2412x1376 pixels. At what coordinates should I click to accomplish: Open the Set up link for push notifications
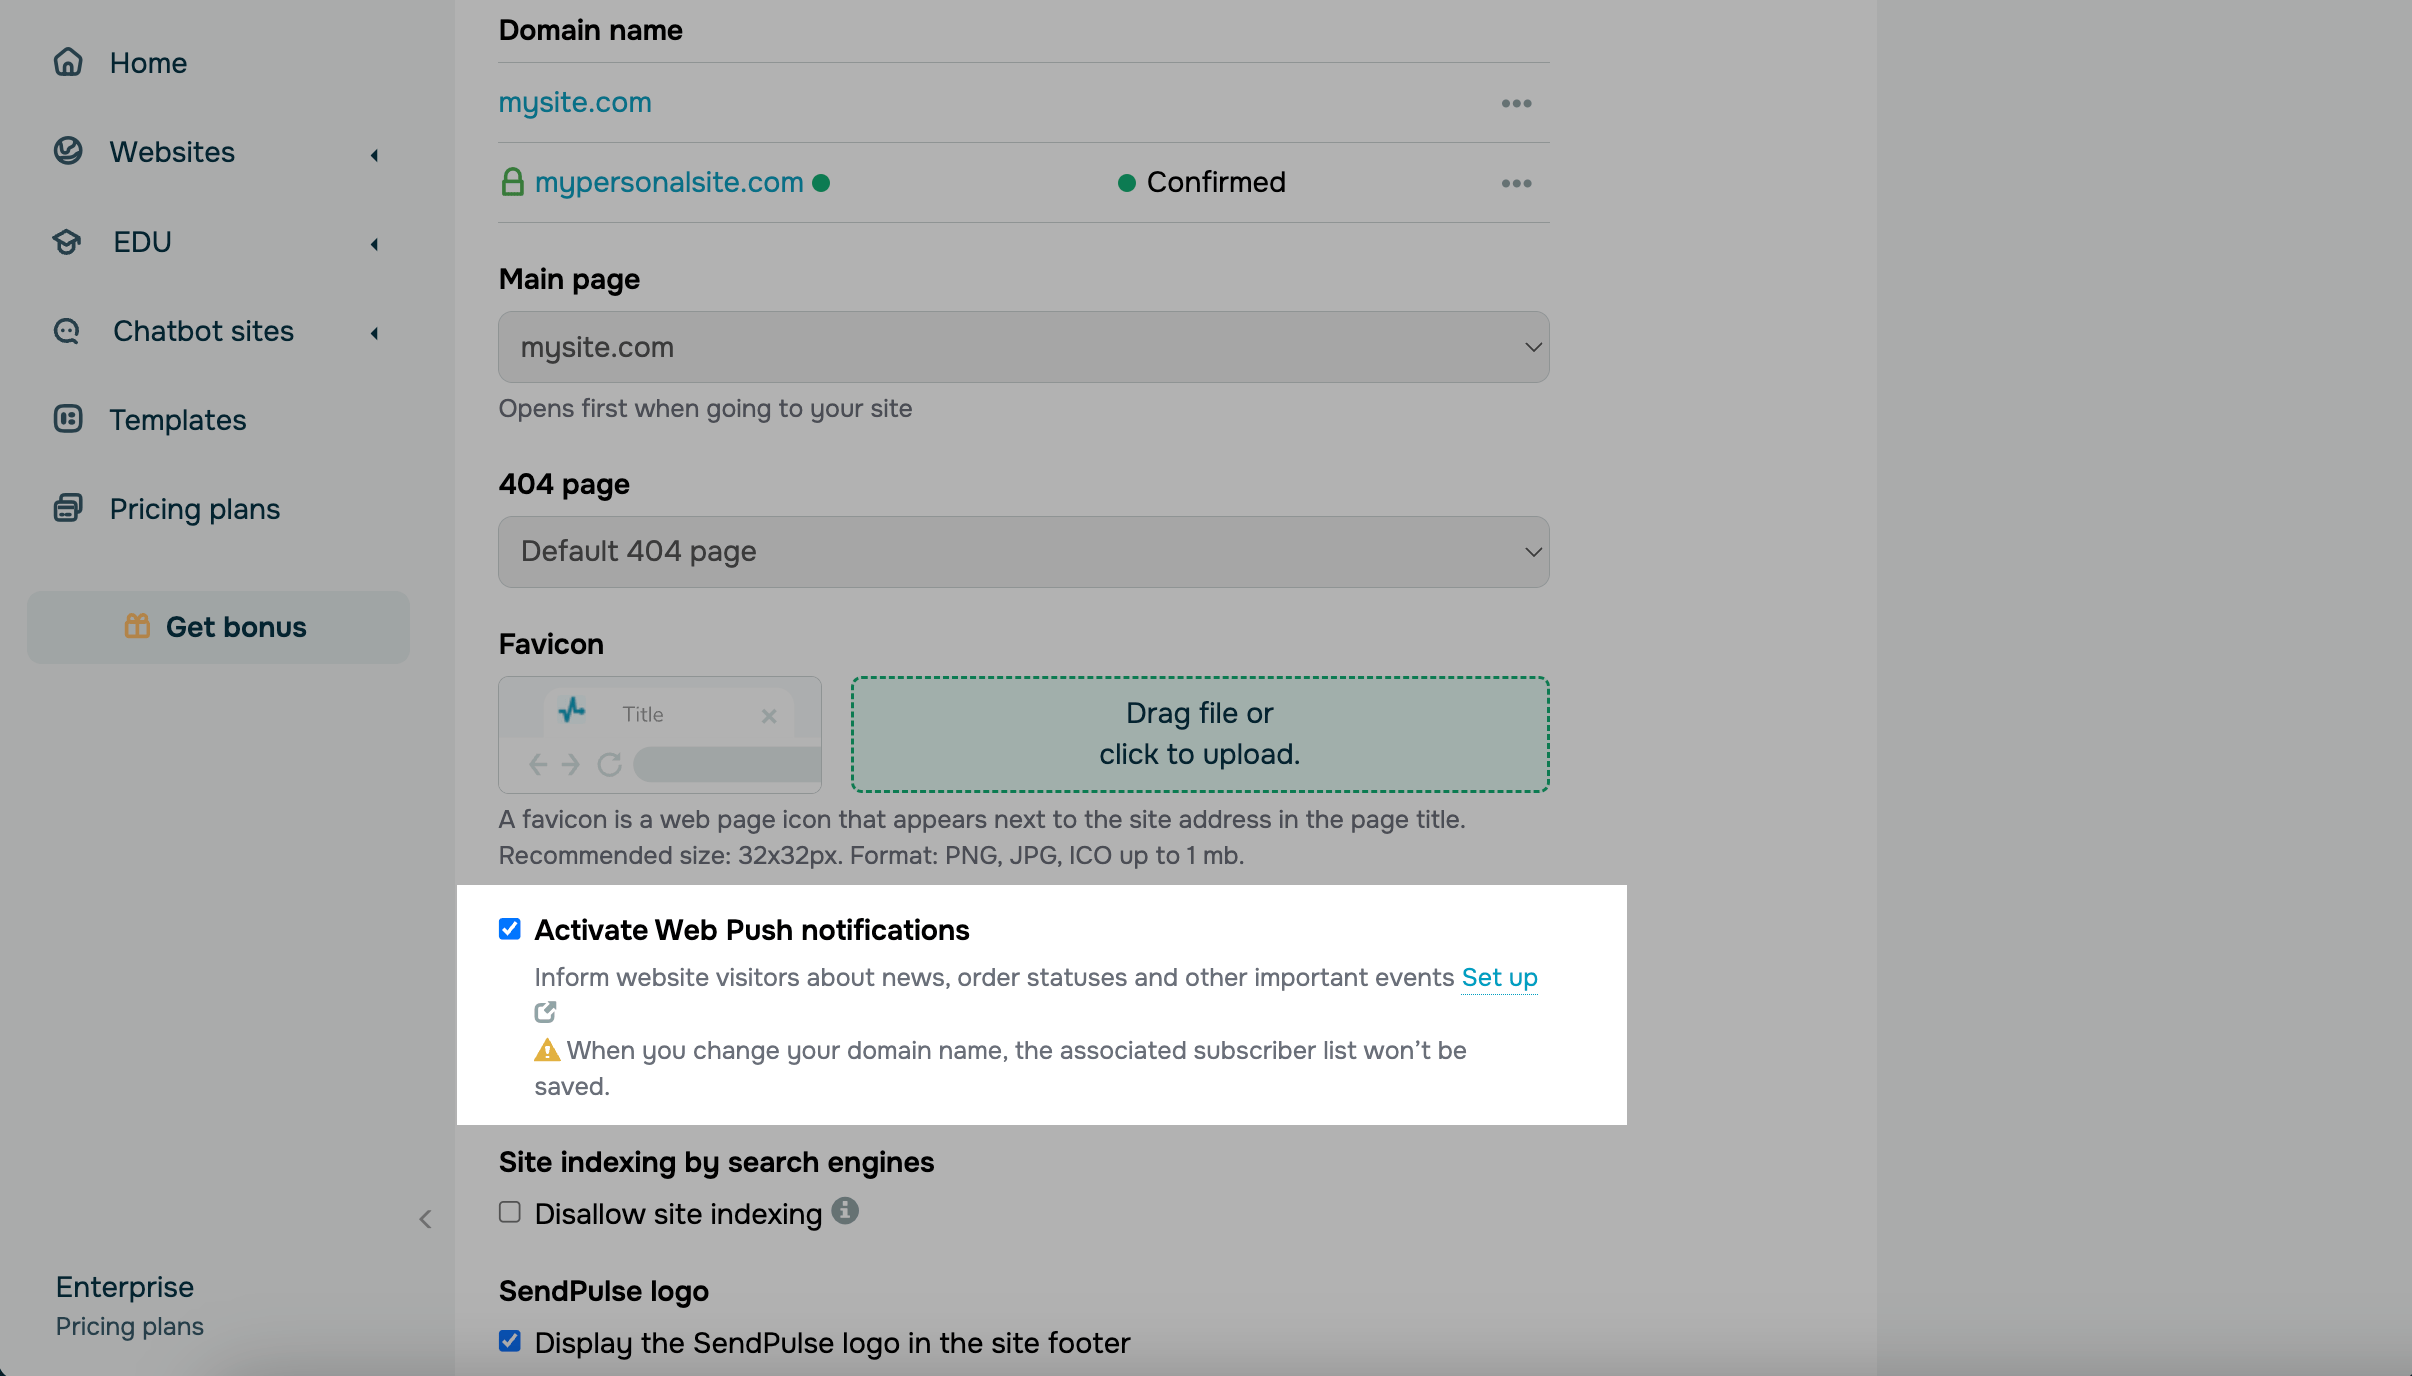coord(1499,977)
